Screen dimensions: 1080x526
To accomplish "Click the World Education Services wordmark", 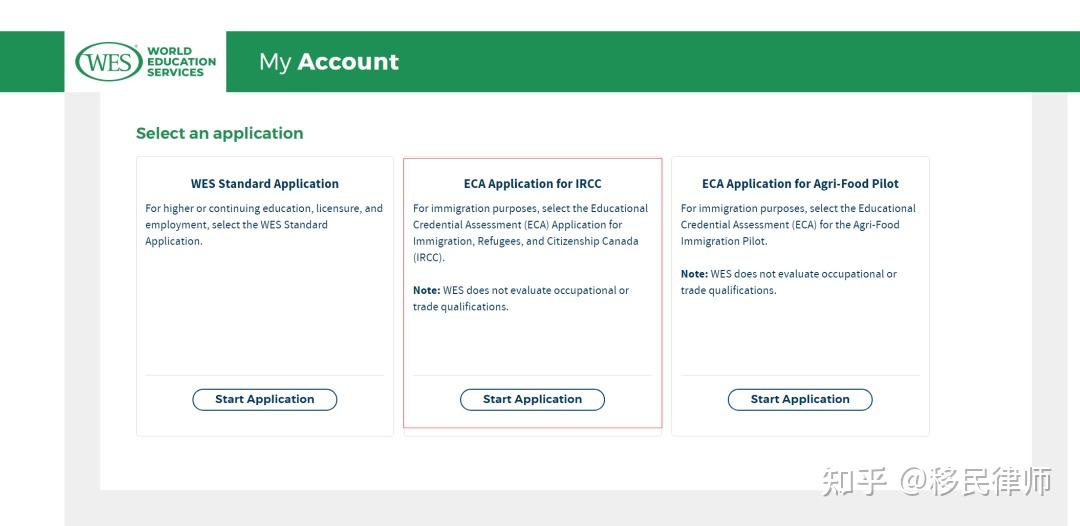I will click(x=181, y=62).
